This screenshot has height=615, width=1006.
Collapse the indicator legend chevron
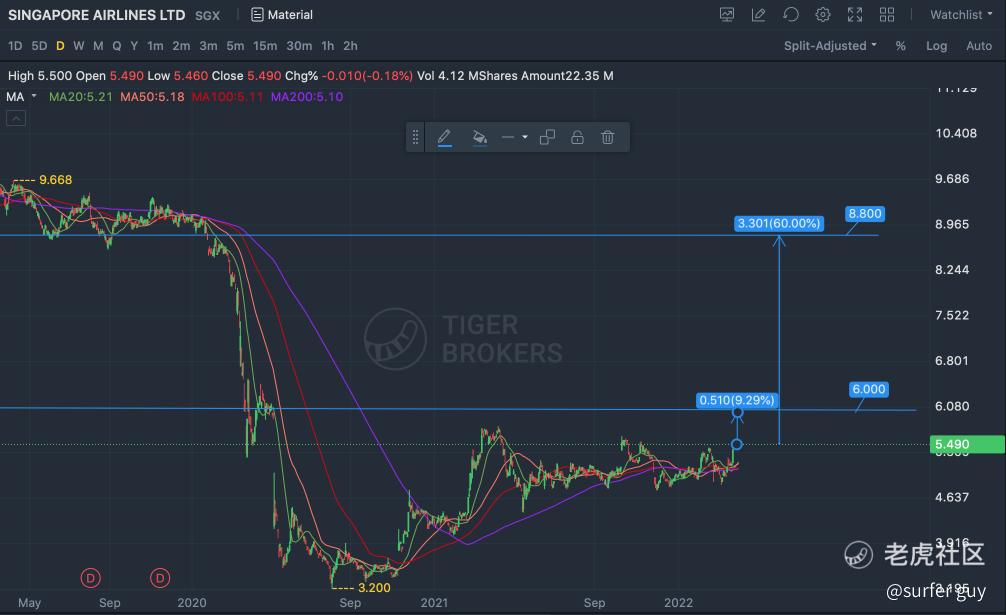16,118
